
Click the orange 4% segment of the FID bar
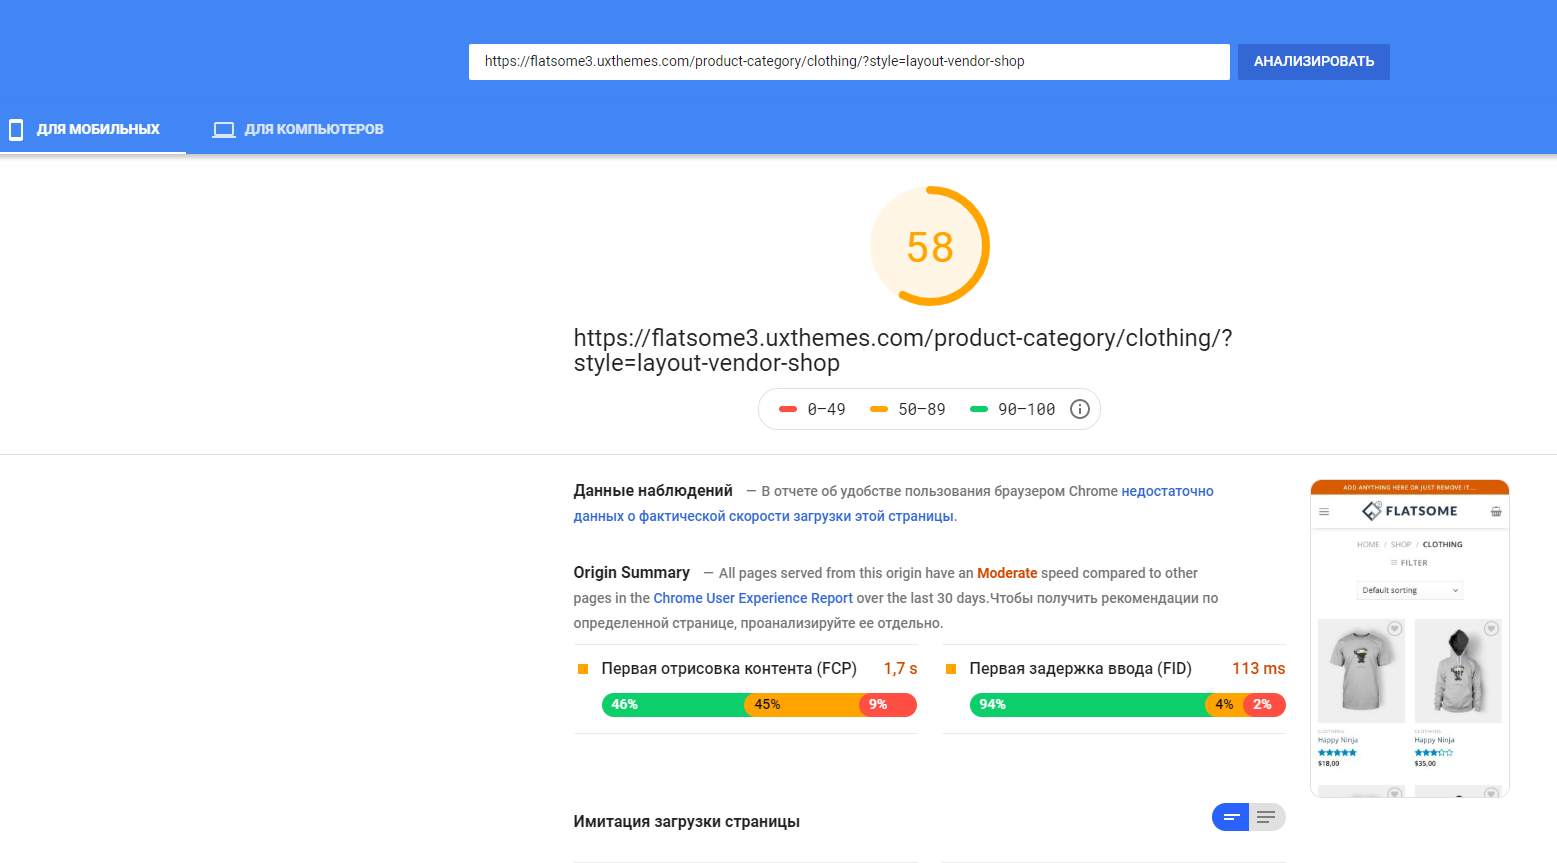pyautogui.click(x=1224, y=705)
